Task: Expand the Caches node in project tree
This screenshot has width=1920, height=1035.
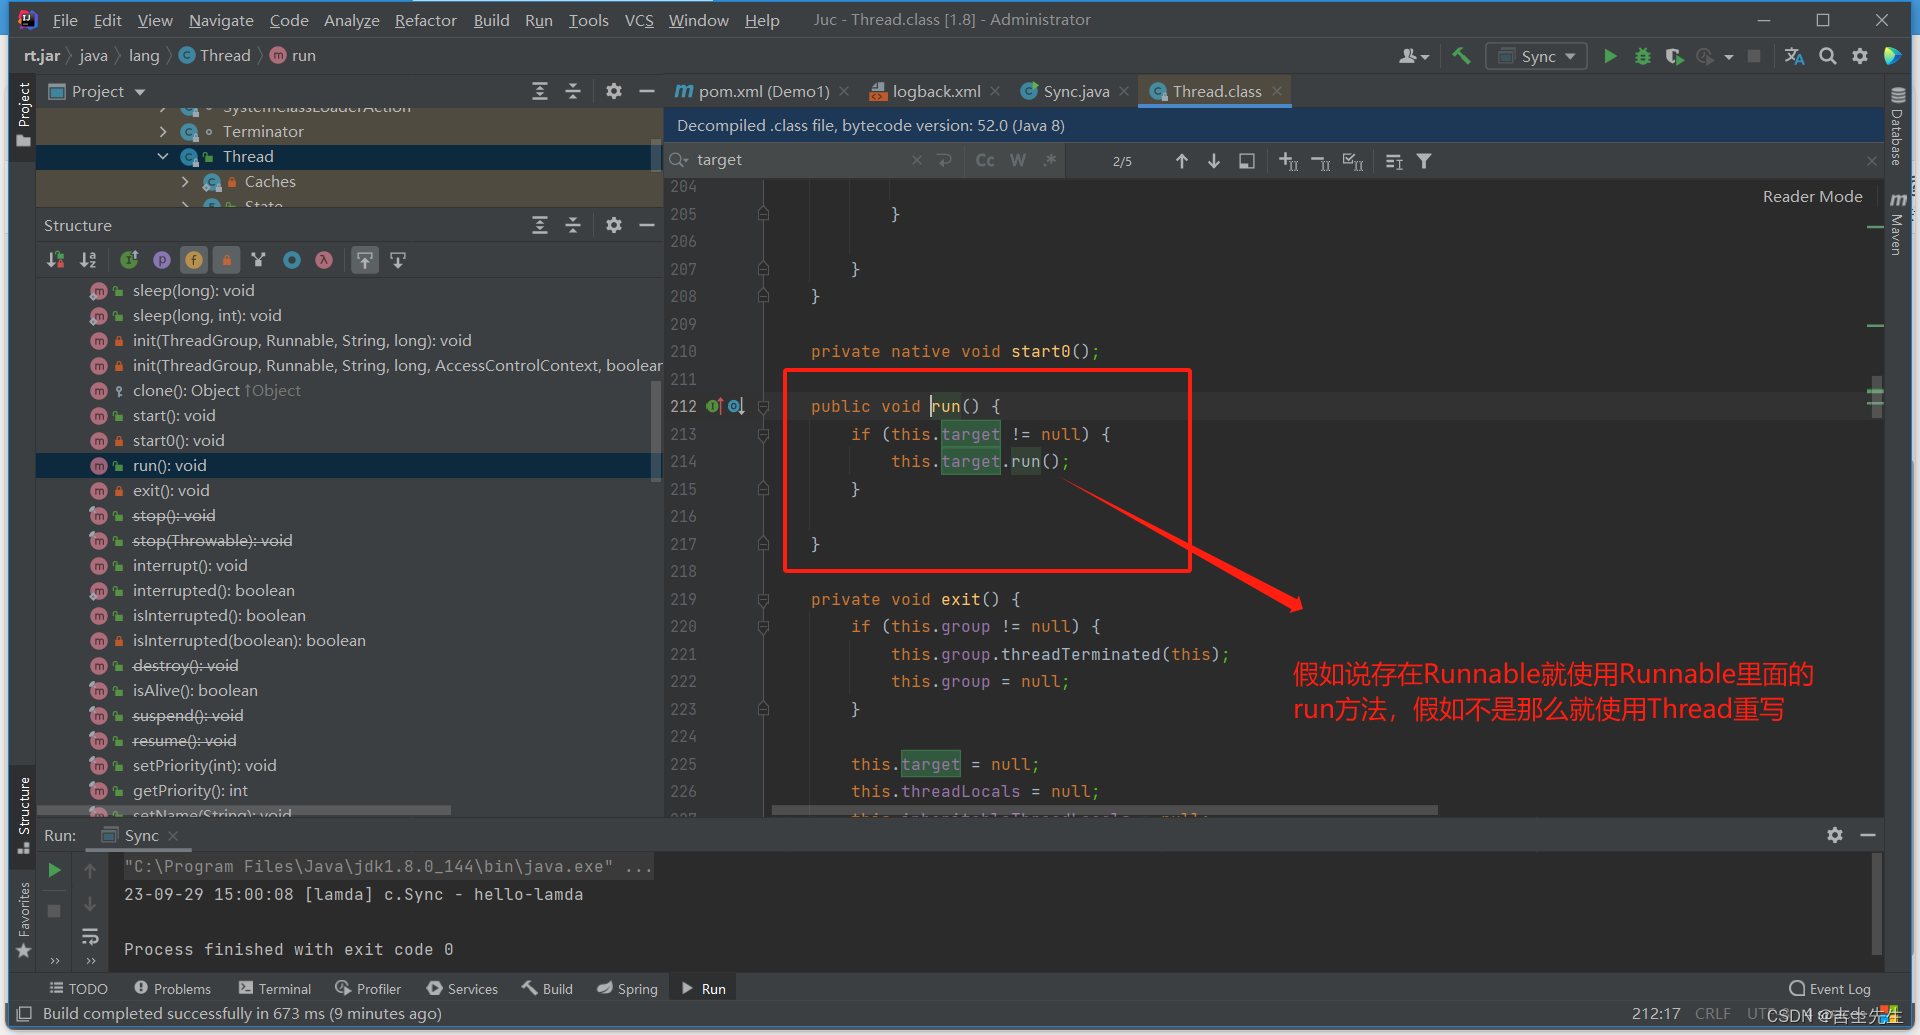Action: [x=185, y=181]
